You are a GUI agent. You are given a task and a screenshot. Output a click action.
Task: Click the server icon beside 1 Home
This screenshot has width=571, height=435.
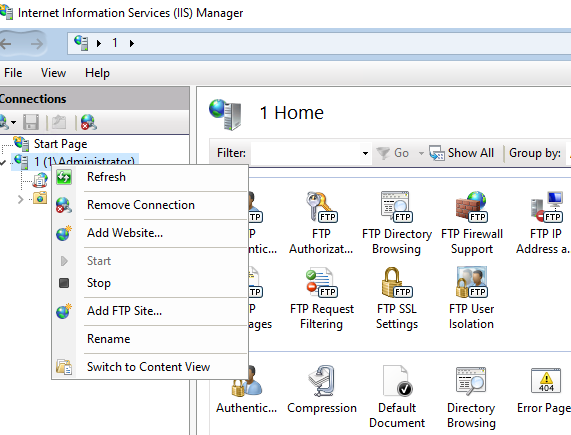pos(225,114)
